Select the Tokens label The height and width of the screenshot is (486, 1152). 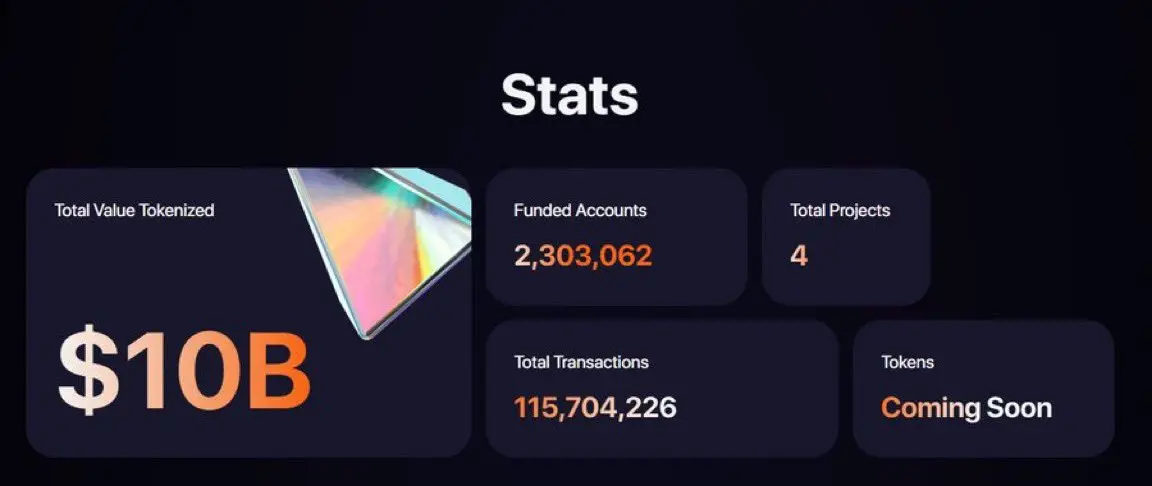coord(907,361)
